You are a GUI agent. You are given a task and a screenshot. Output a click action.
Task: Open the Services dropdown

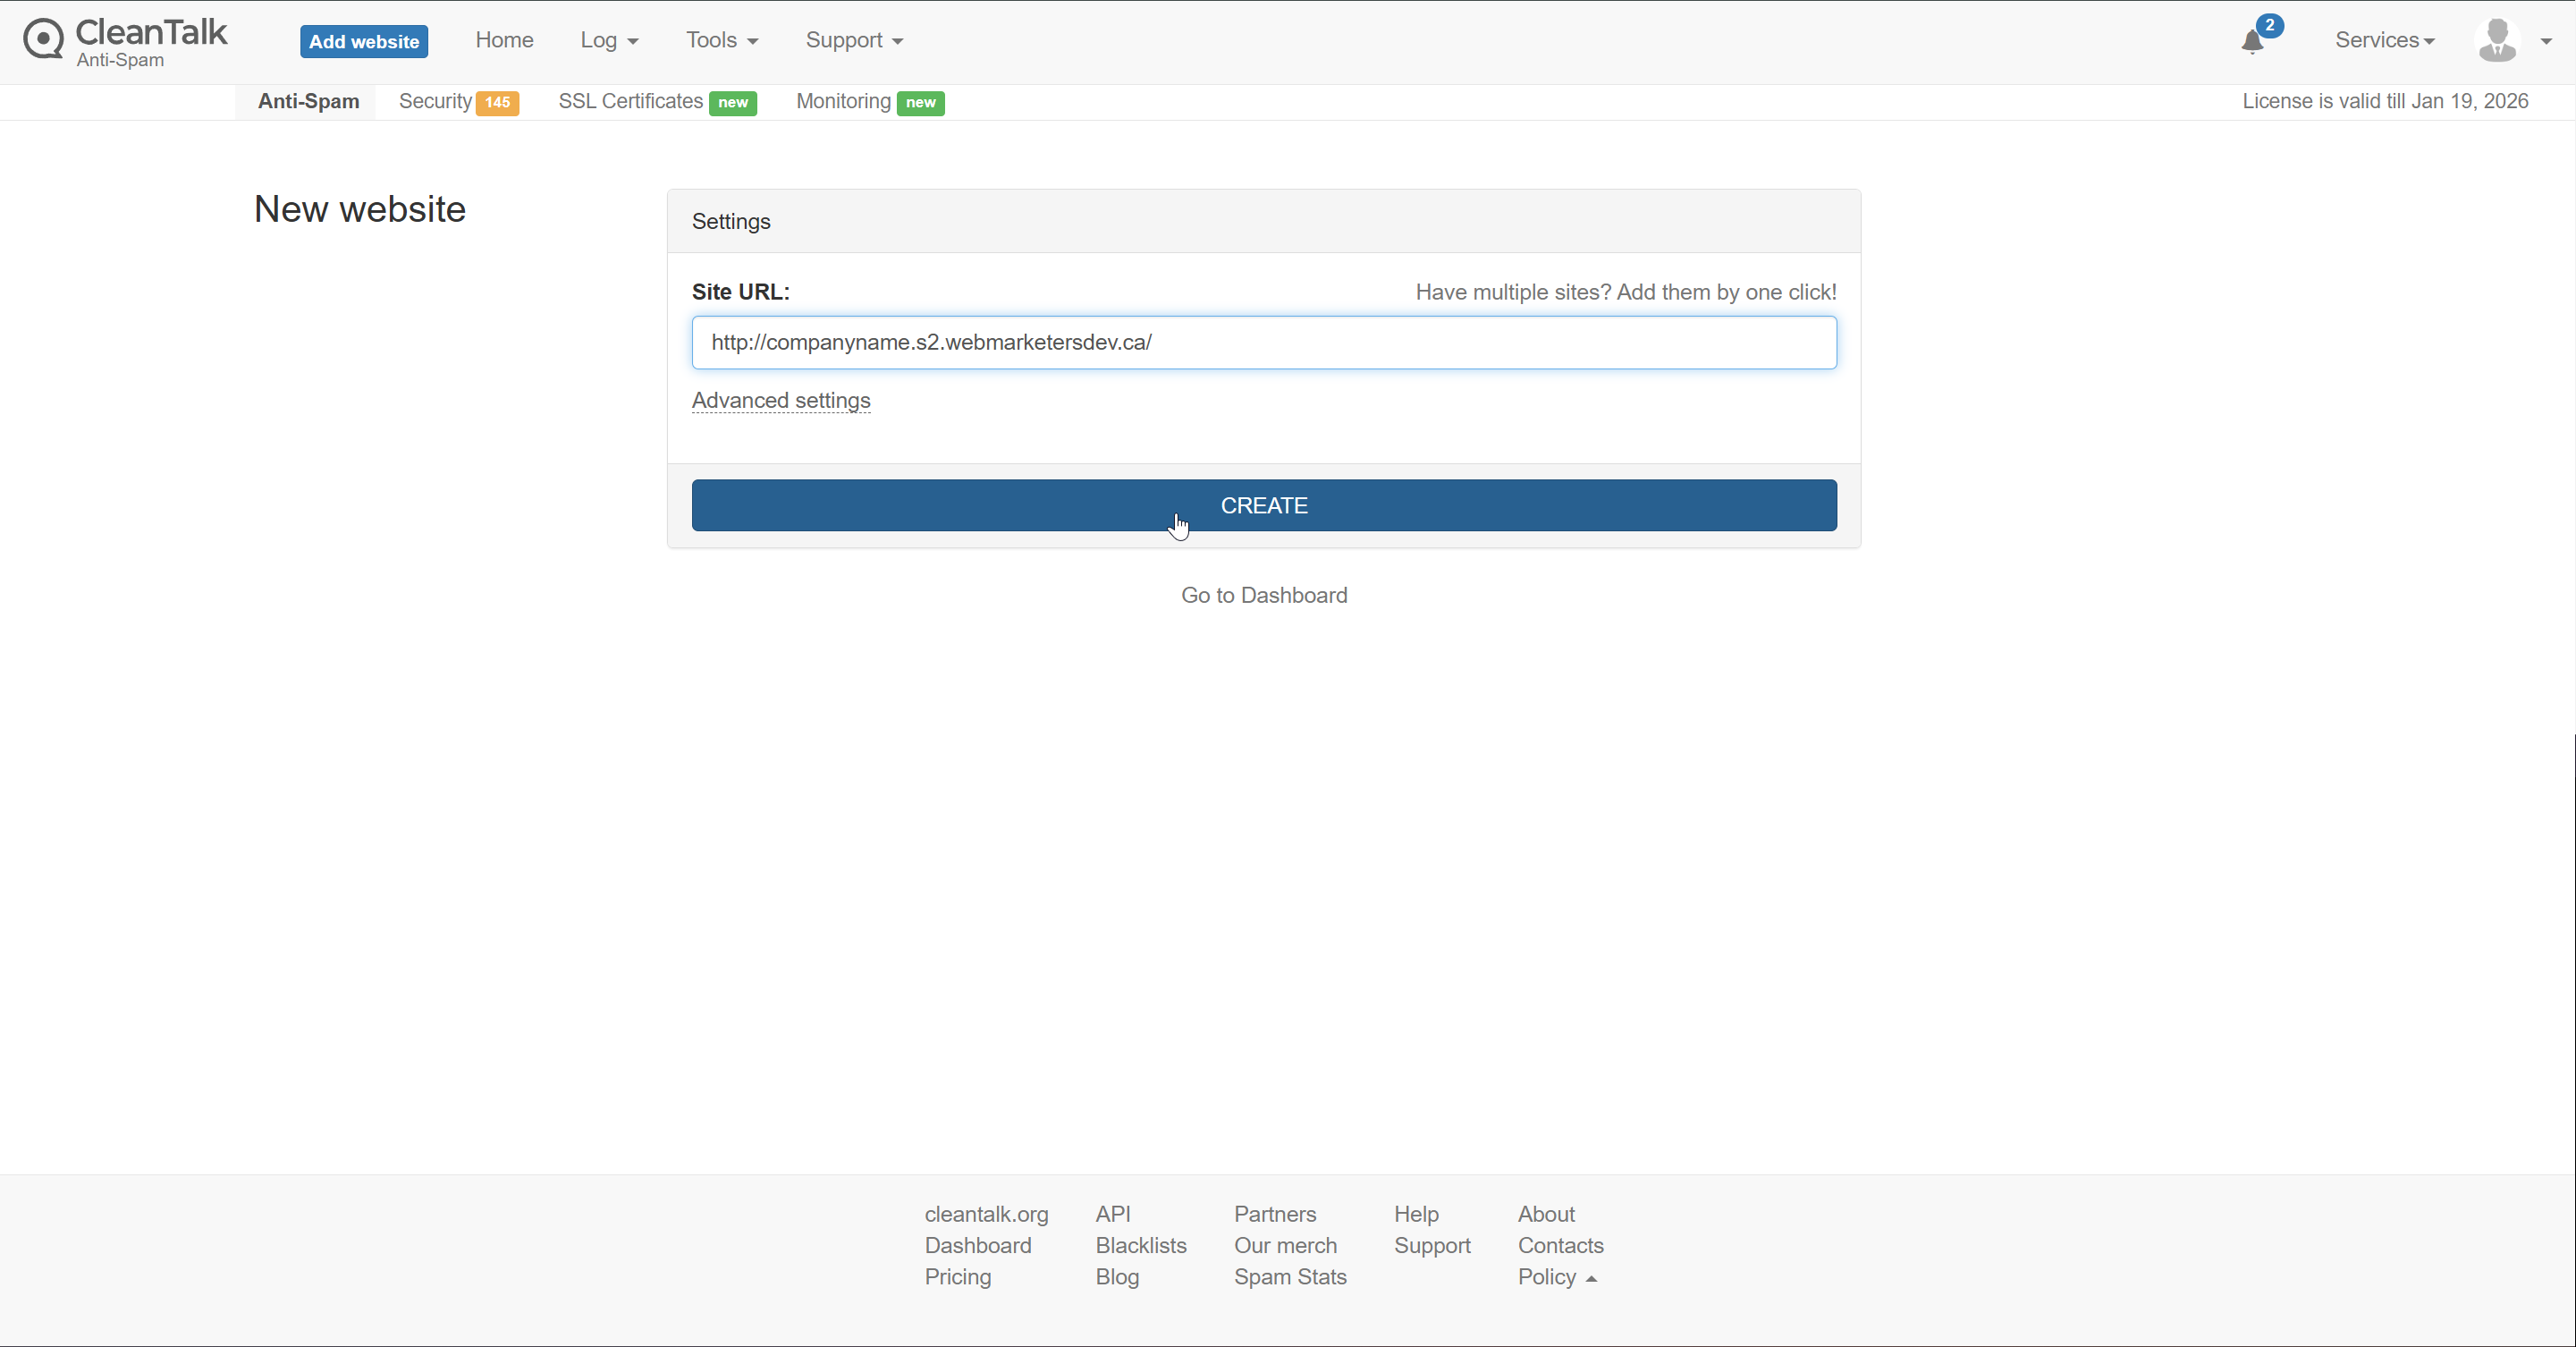click(2384, 40)
